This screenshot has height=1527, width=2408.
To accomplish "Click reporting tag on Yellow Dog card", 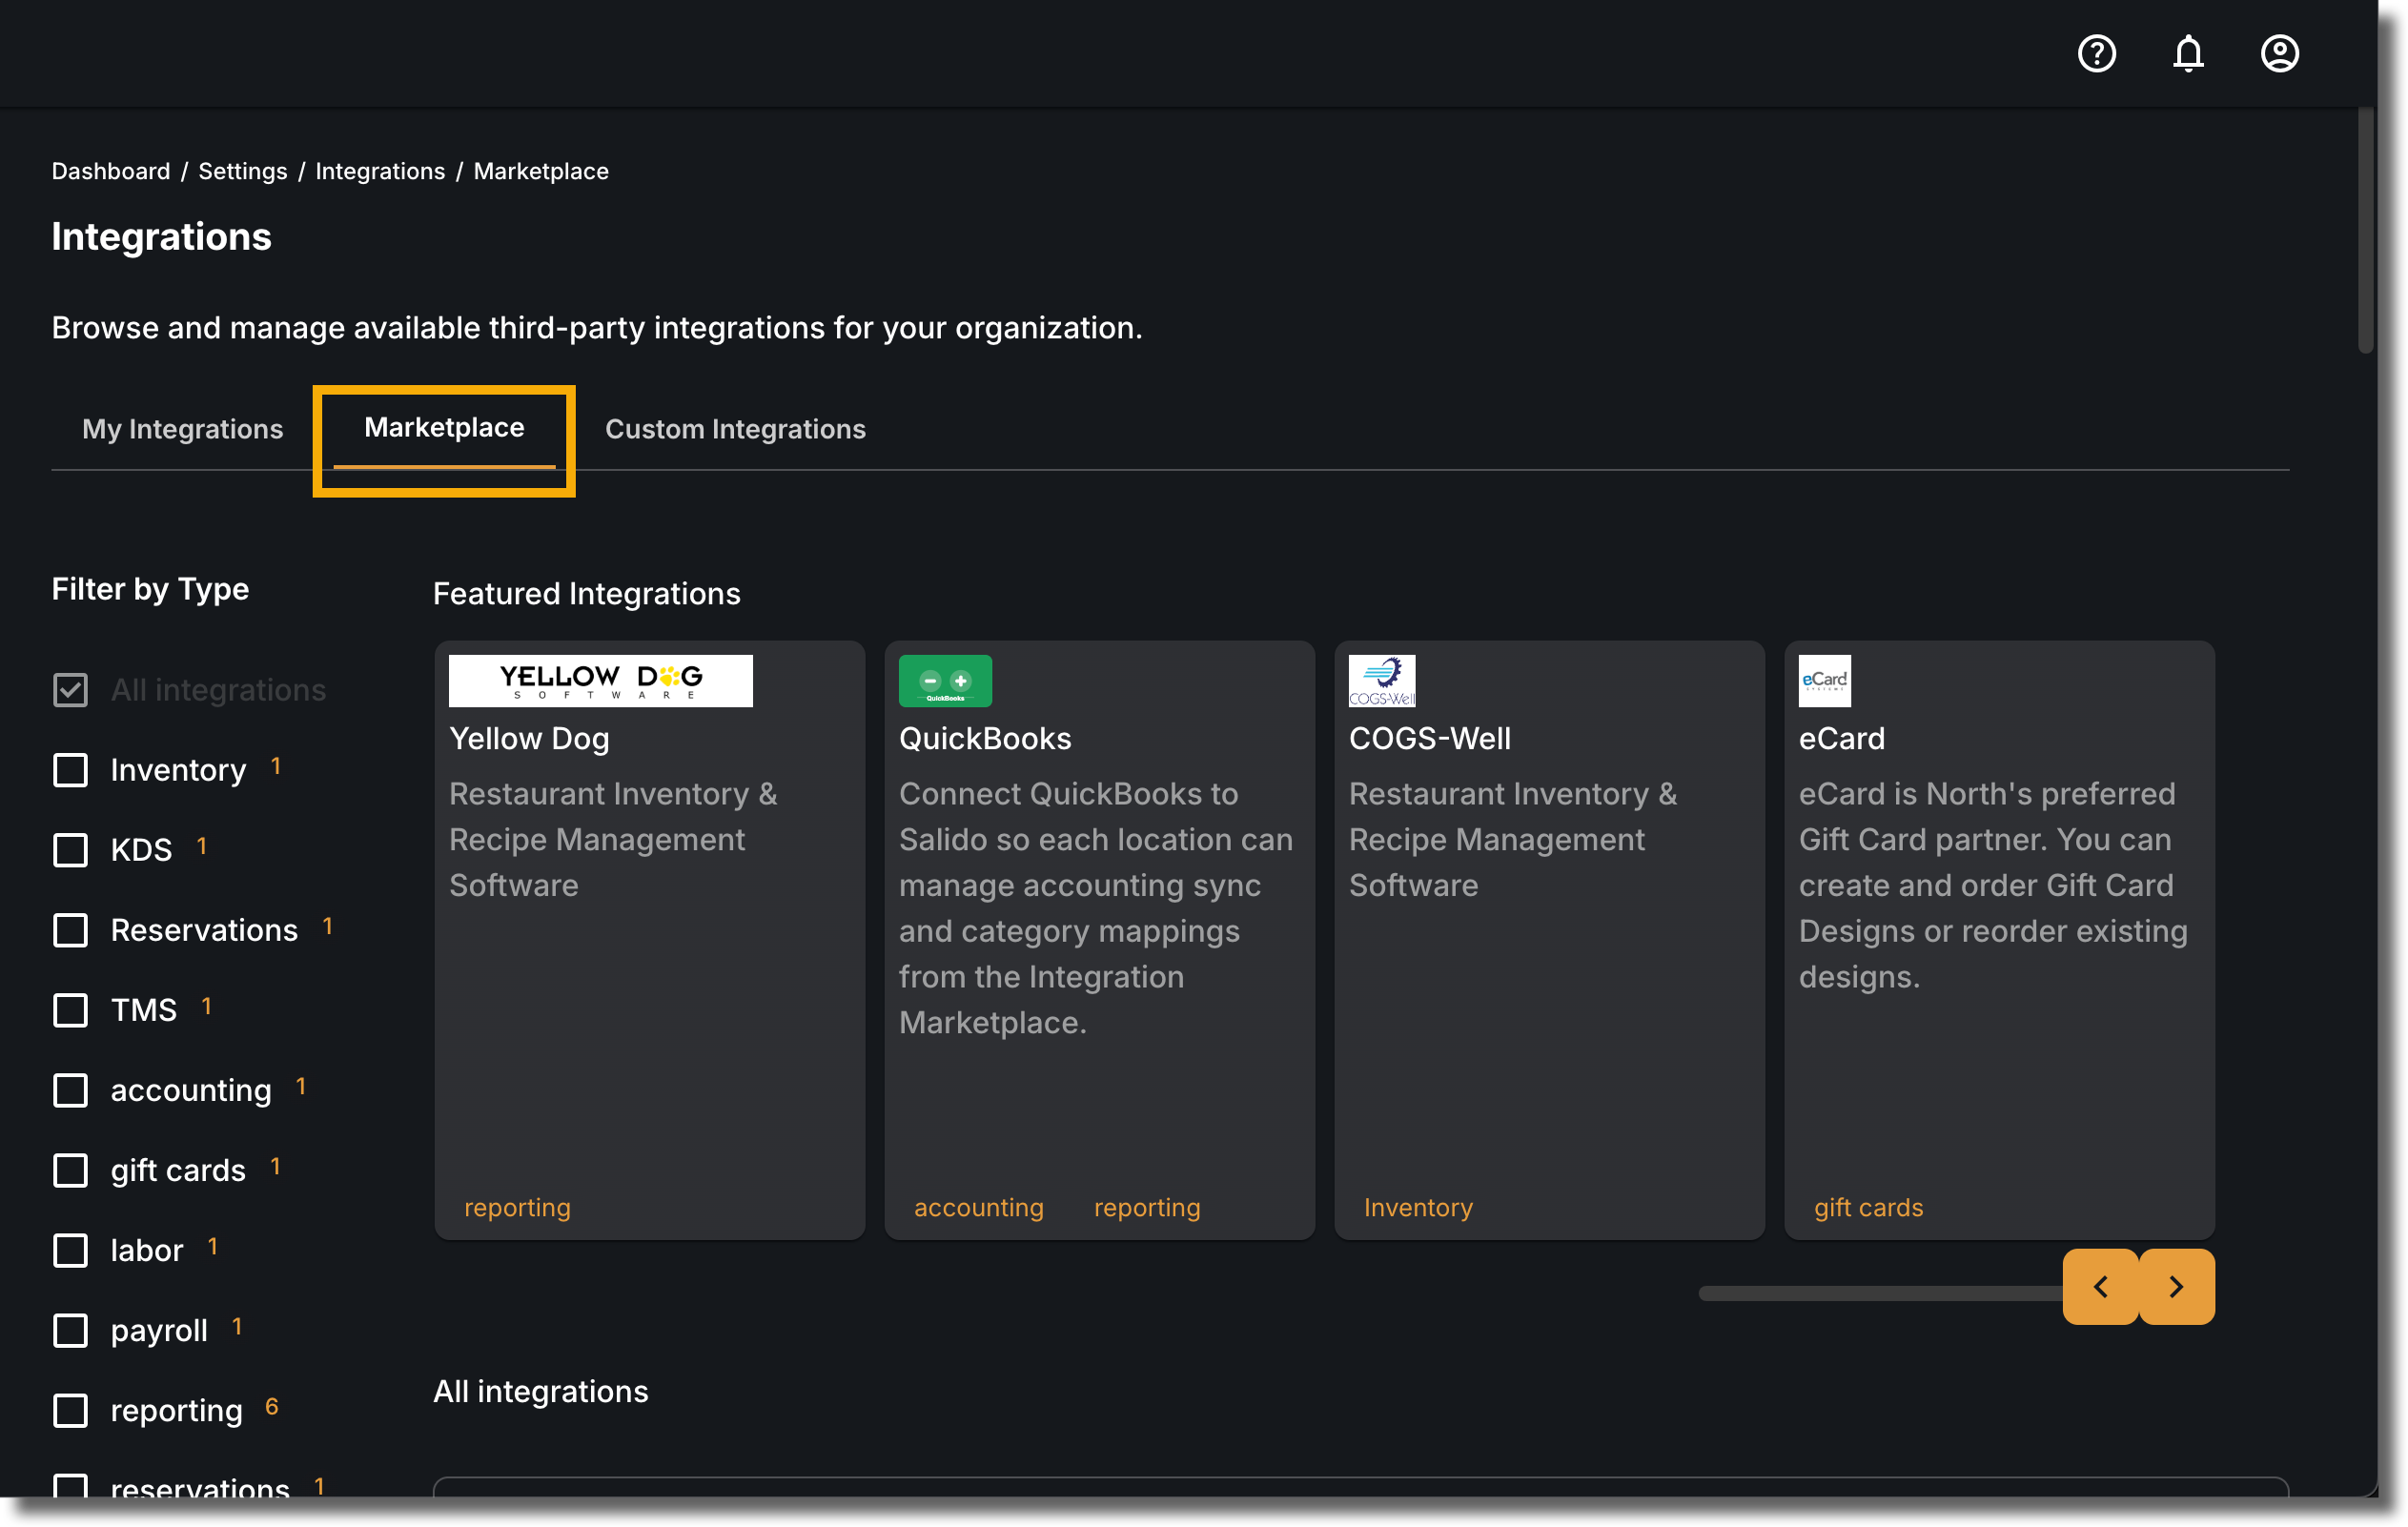I will coord(517,1207).
